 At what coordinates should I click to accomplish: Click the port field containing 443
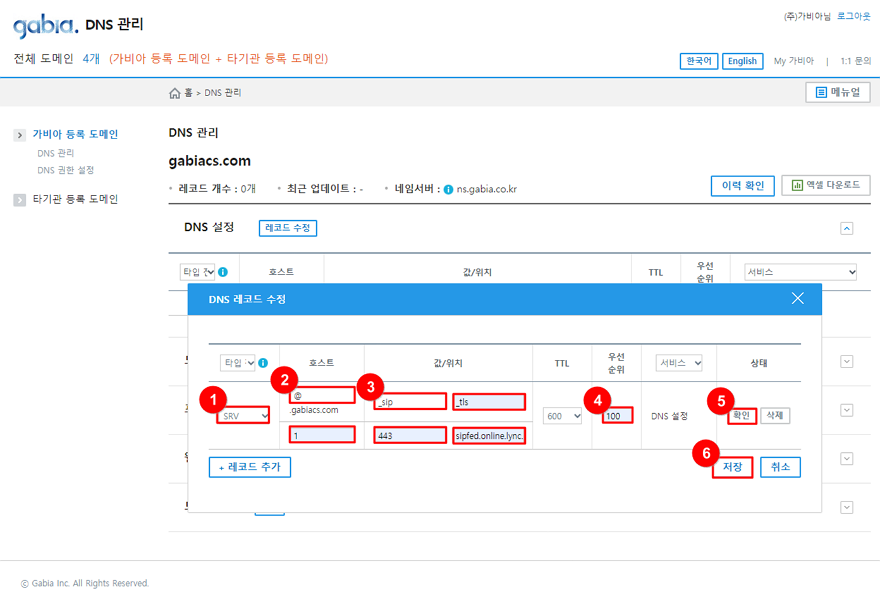click(x=410, y=435)
